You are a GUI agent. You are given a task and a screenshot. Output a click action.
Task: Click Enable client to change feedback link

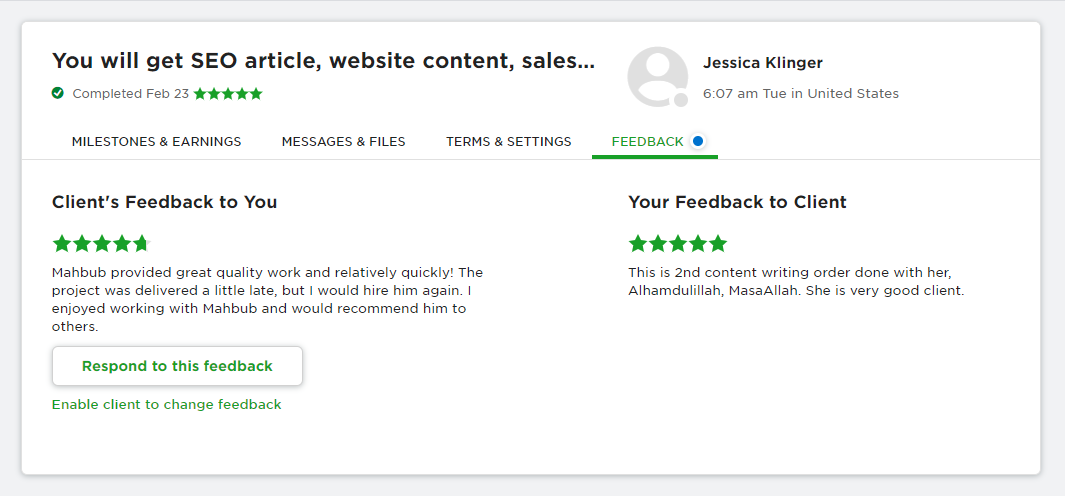point(166,405)
